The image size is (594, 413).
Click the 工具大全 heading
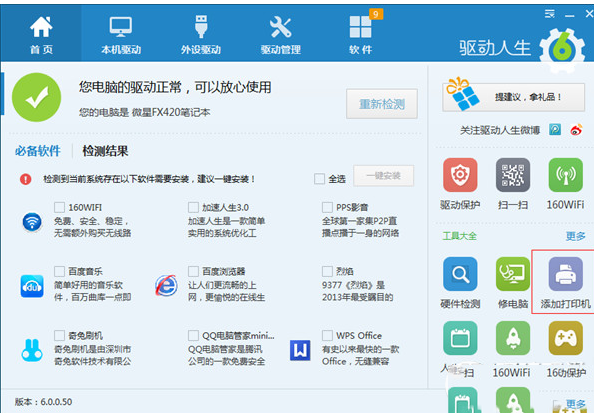460,236
